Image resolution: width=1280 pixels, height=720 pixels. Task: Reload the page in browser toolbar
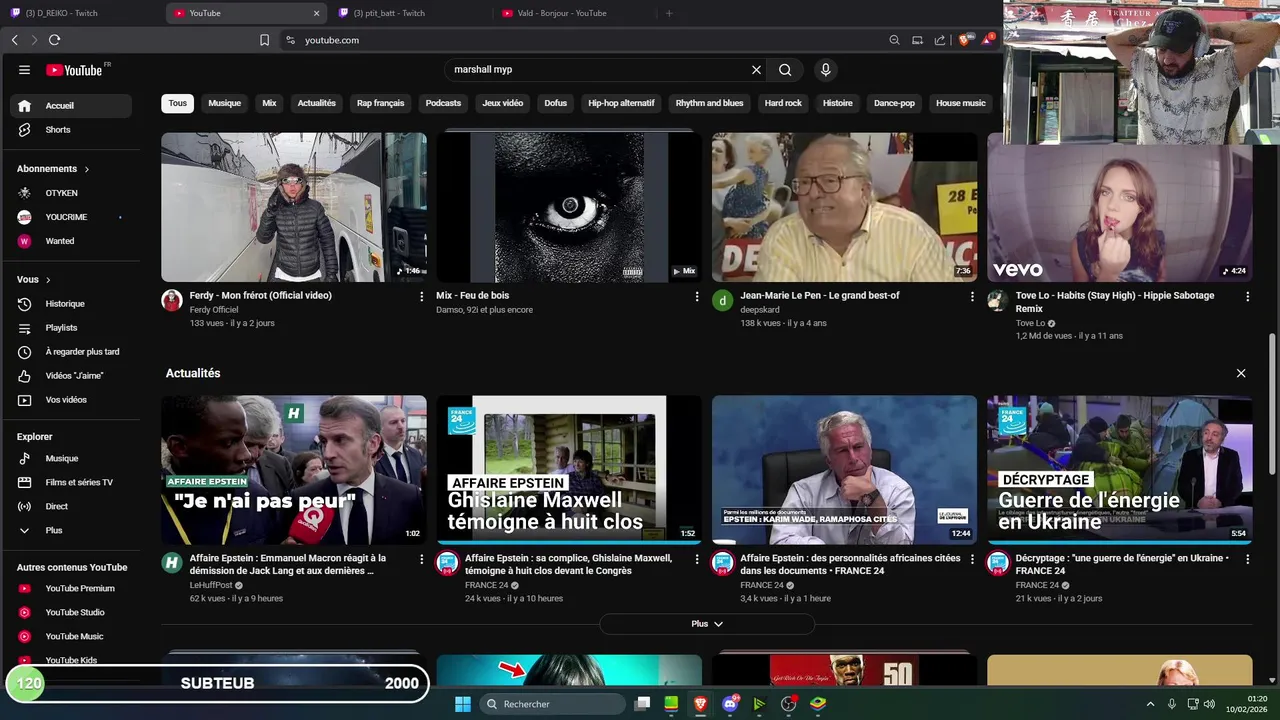click(54, 40)
